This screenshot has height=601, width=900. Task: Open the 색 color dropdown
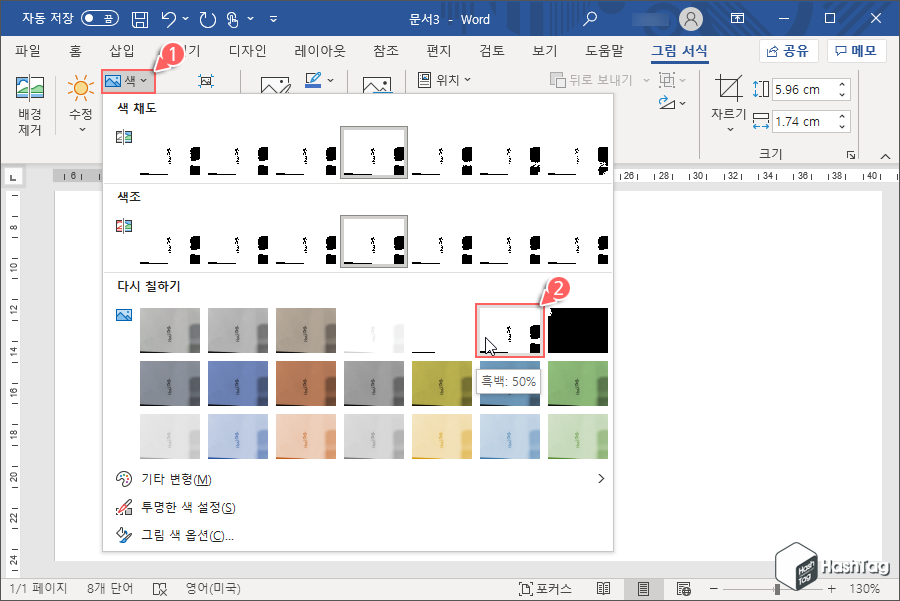coord(127,81)
